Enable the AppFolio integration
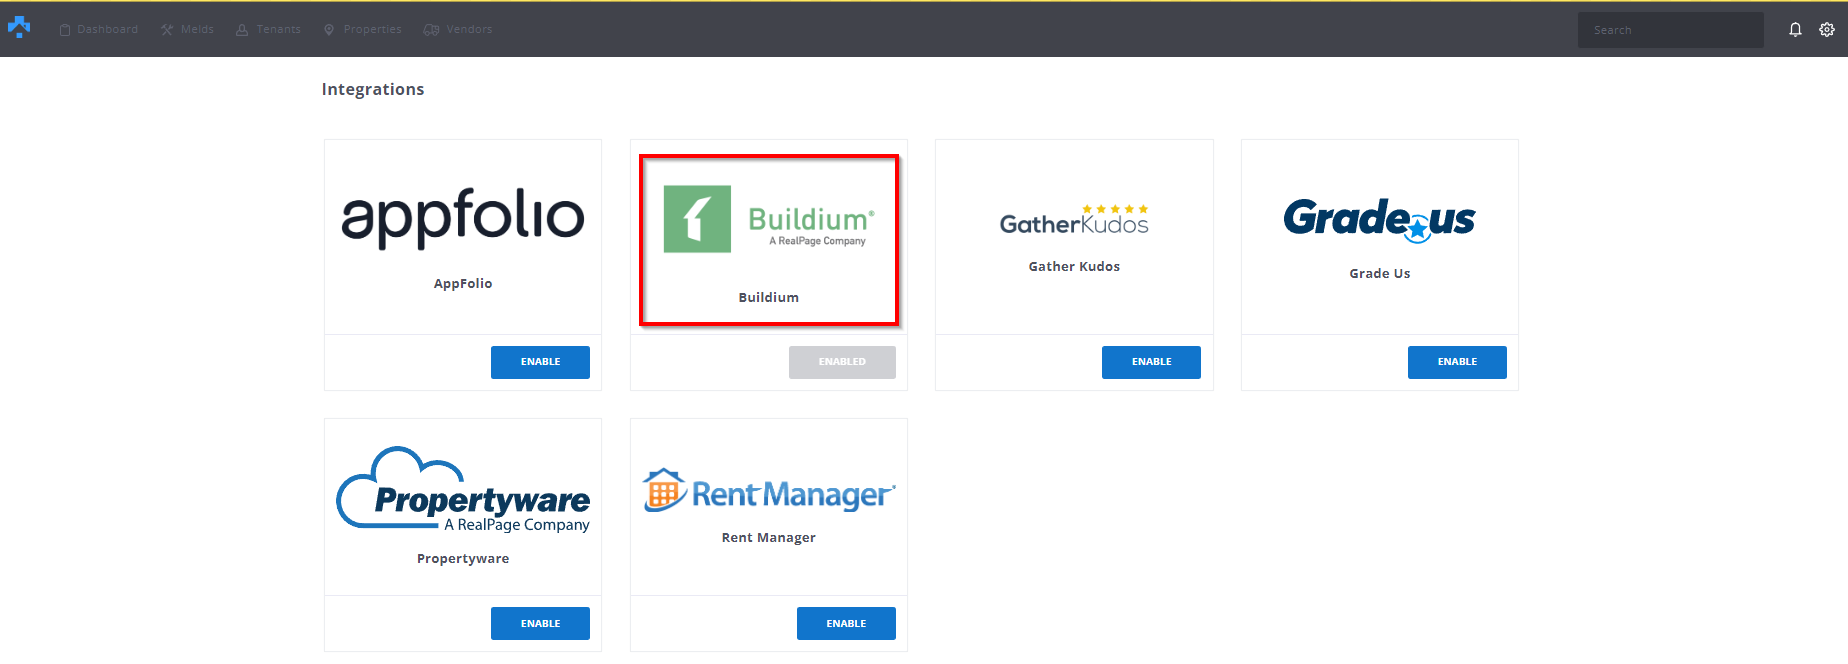 point(540,362)
